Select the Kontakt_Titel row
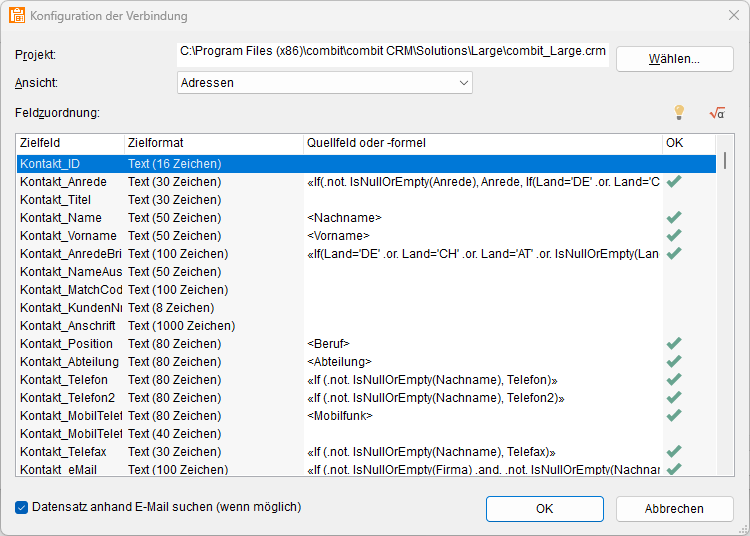 tap(70, 200)
